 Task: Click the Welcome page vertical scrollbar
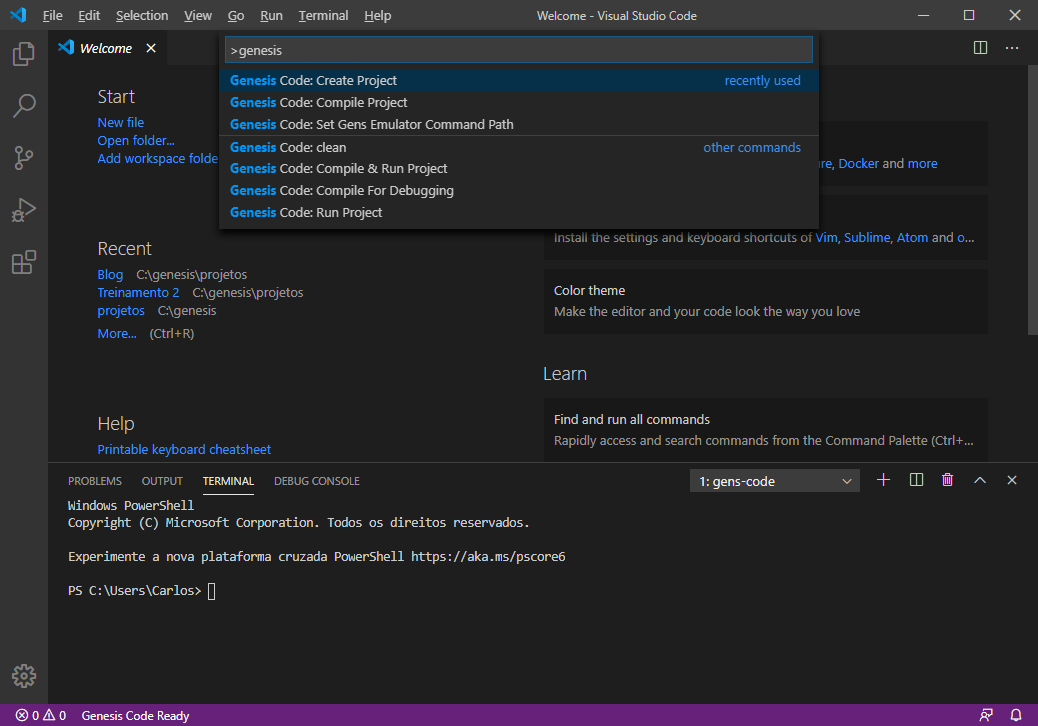[x=1033, y=199]
